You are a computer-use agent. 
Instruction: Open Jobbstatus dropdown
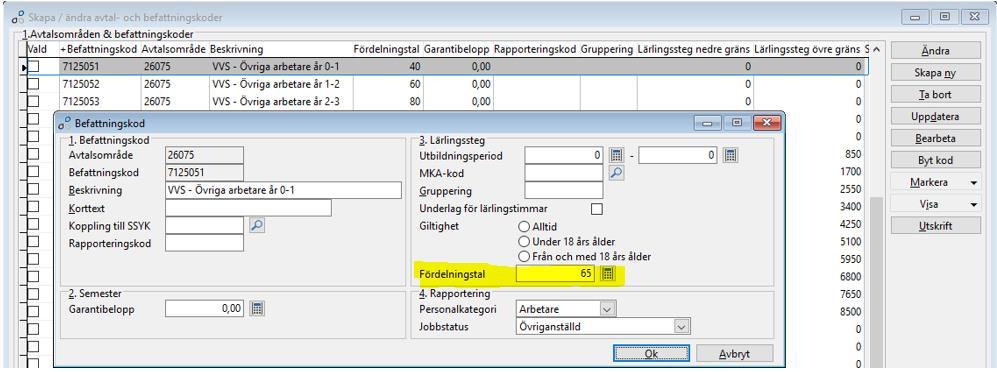(682, 326)
